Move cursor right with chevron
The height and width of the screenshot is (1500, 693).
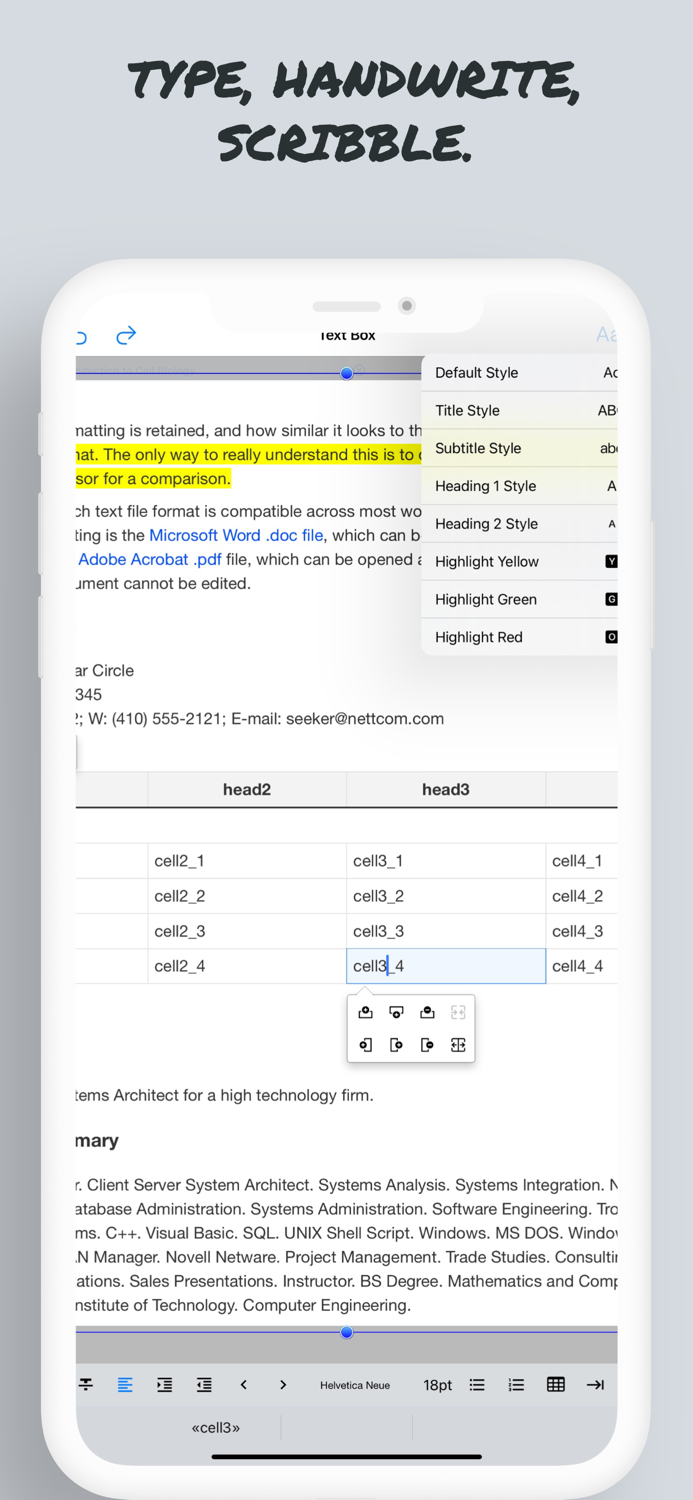click(x=283, y=1385)
